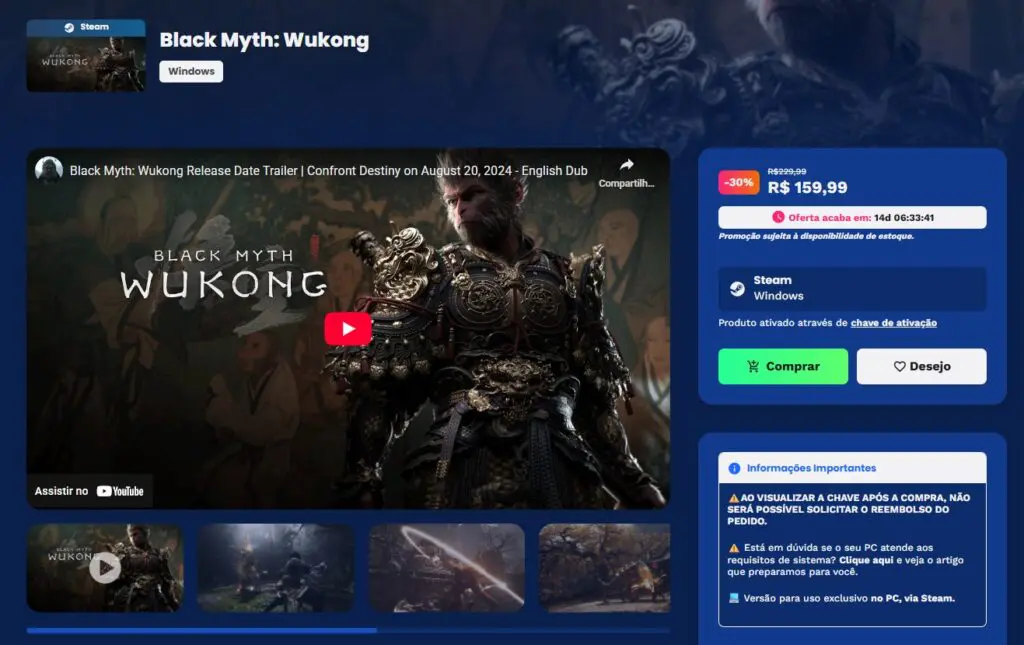The image size is (1024, 645).
Task: Click the clock icon beside offer countdown
Action: click(x=778, y=217)
